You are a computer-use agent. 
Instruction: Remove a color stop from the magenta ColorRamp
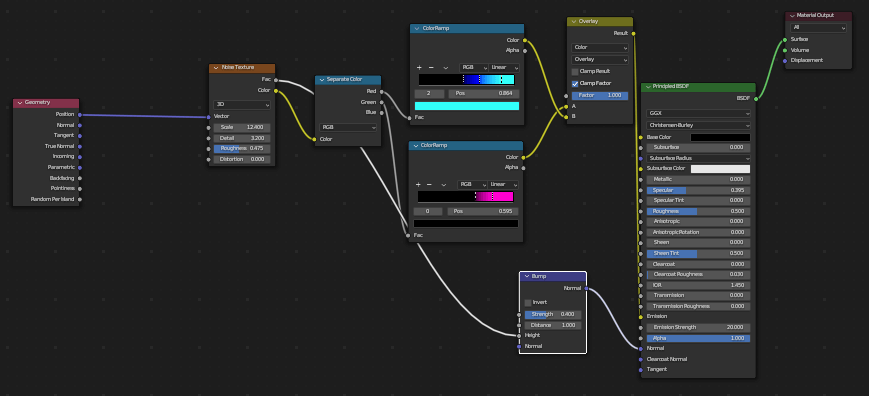tap(430, 184)
